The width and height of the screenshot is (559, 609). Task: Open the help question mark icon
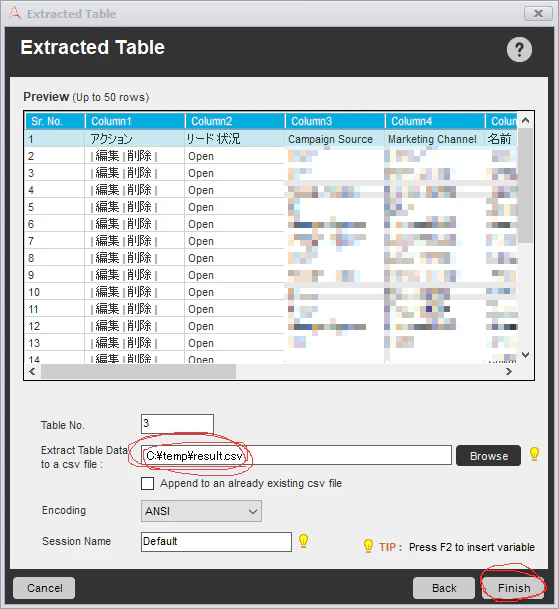(519, 49)
